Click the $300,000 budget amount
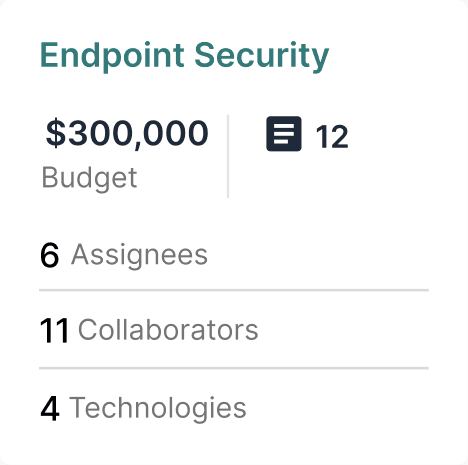Image resolution: width=468 pixels, height=465 pixels. pyautogui.click(x=127, y=133)
